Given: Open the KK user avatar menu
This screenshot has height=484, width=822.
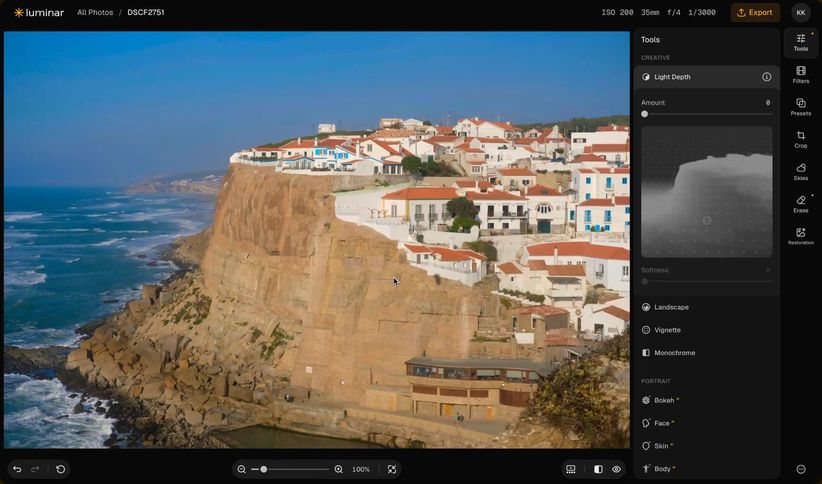Looking at the screenshot, I should [x=801, y=13].
